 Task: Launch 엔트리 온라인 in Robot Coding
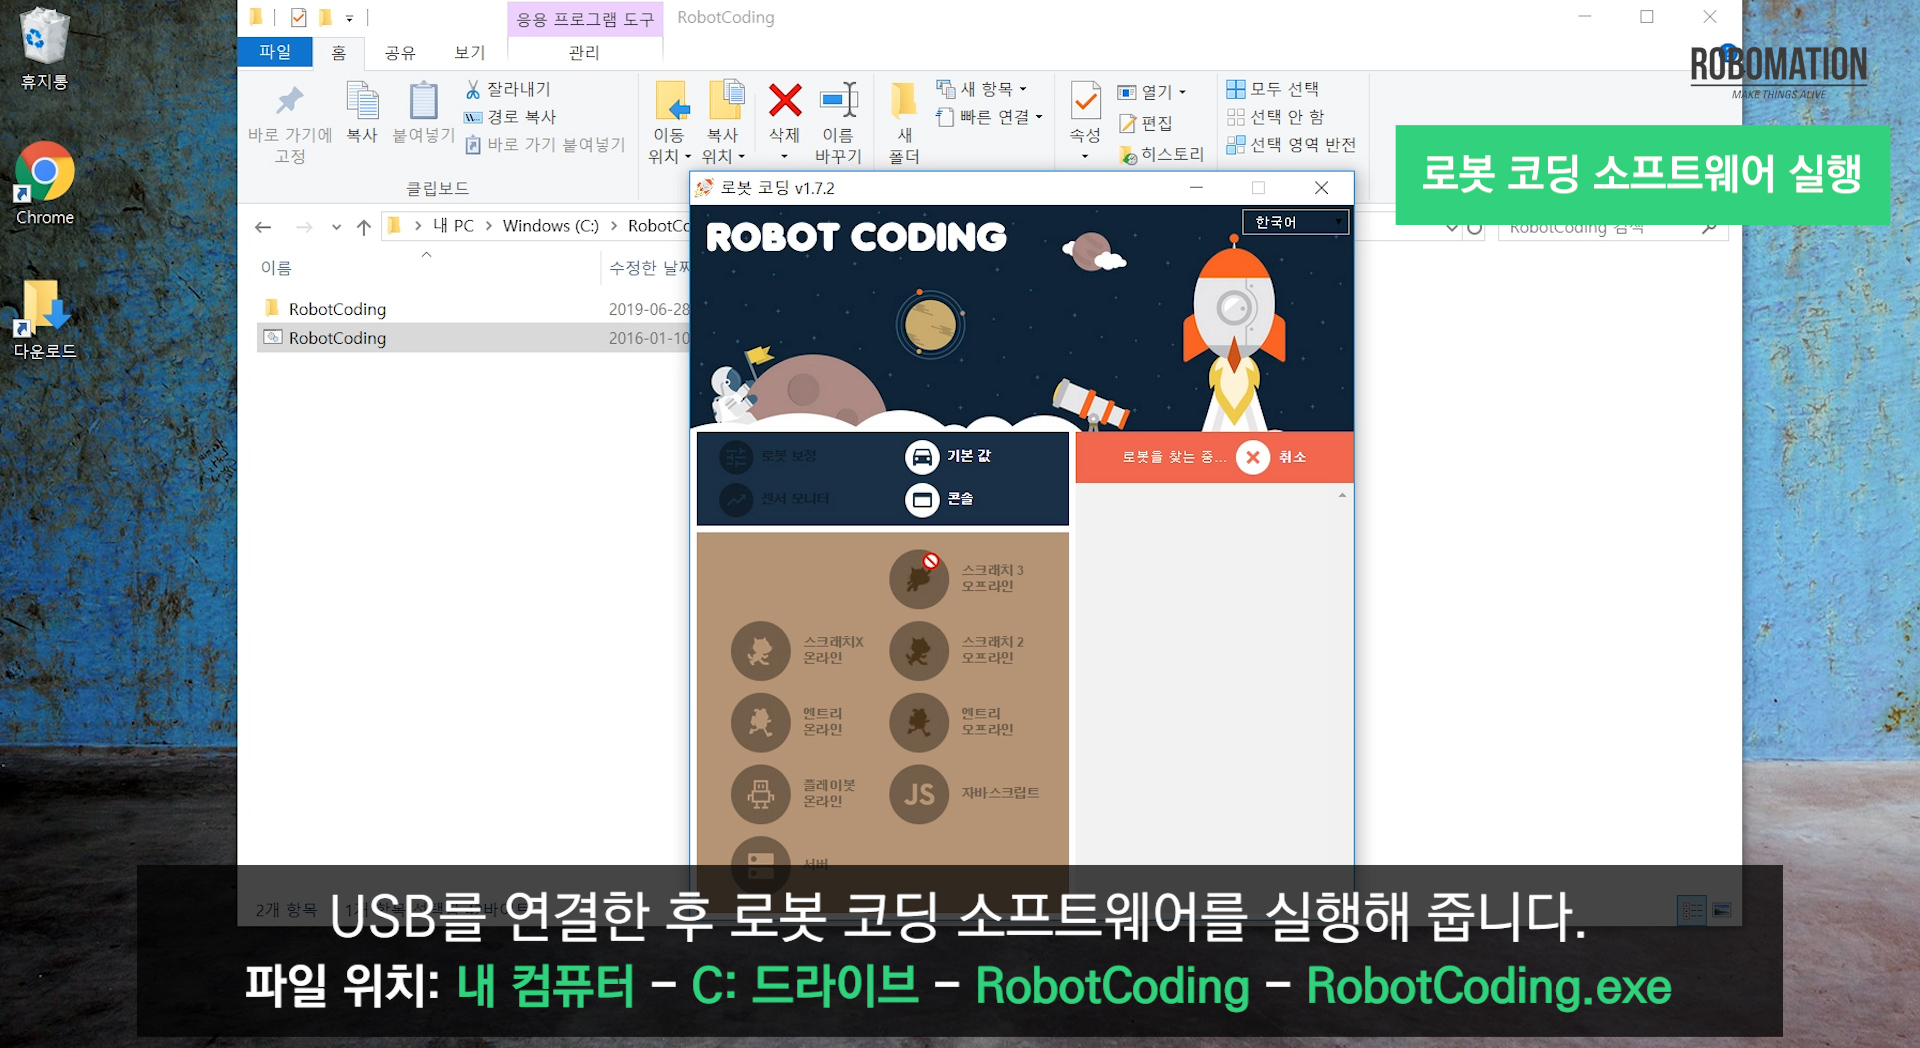(x=761, y=722)
